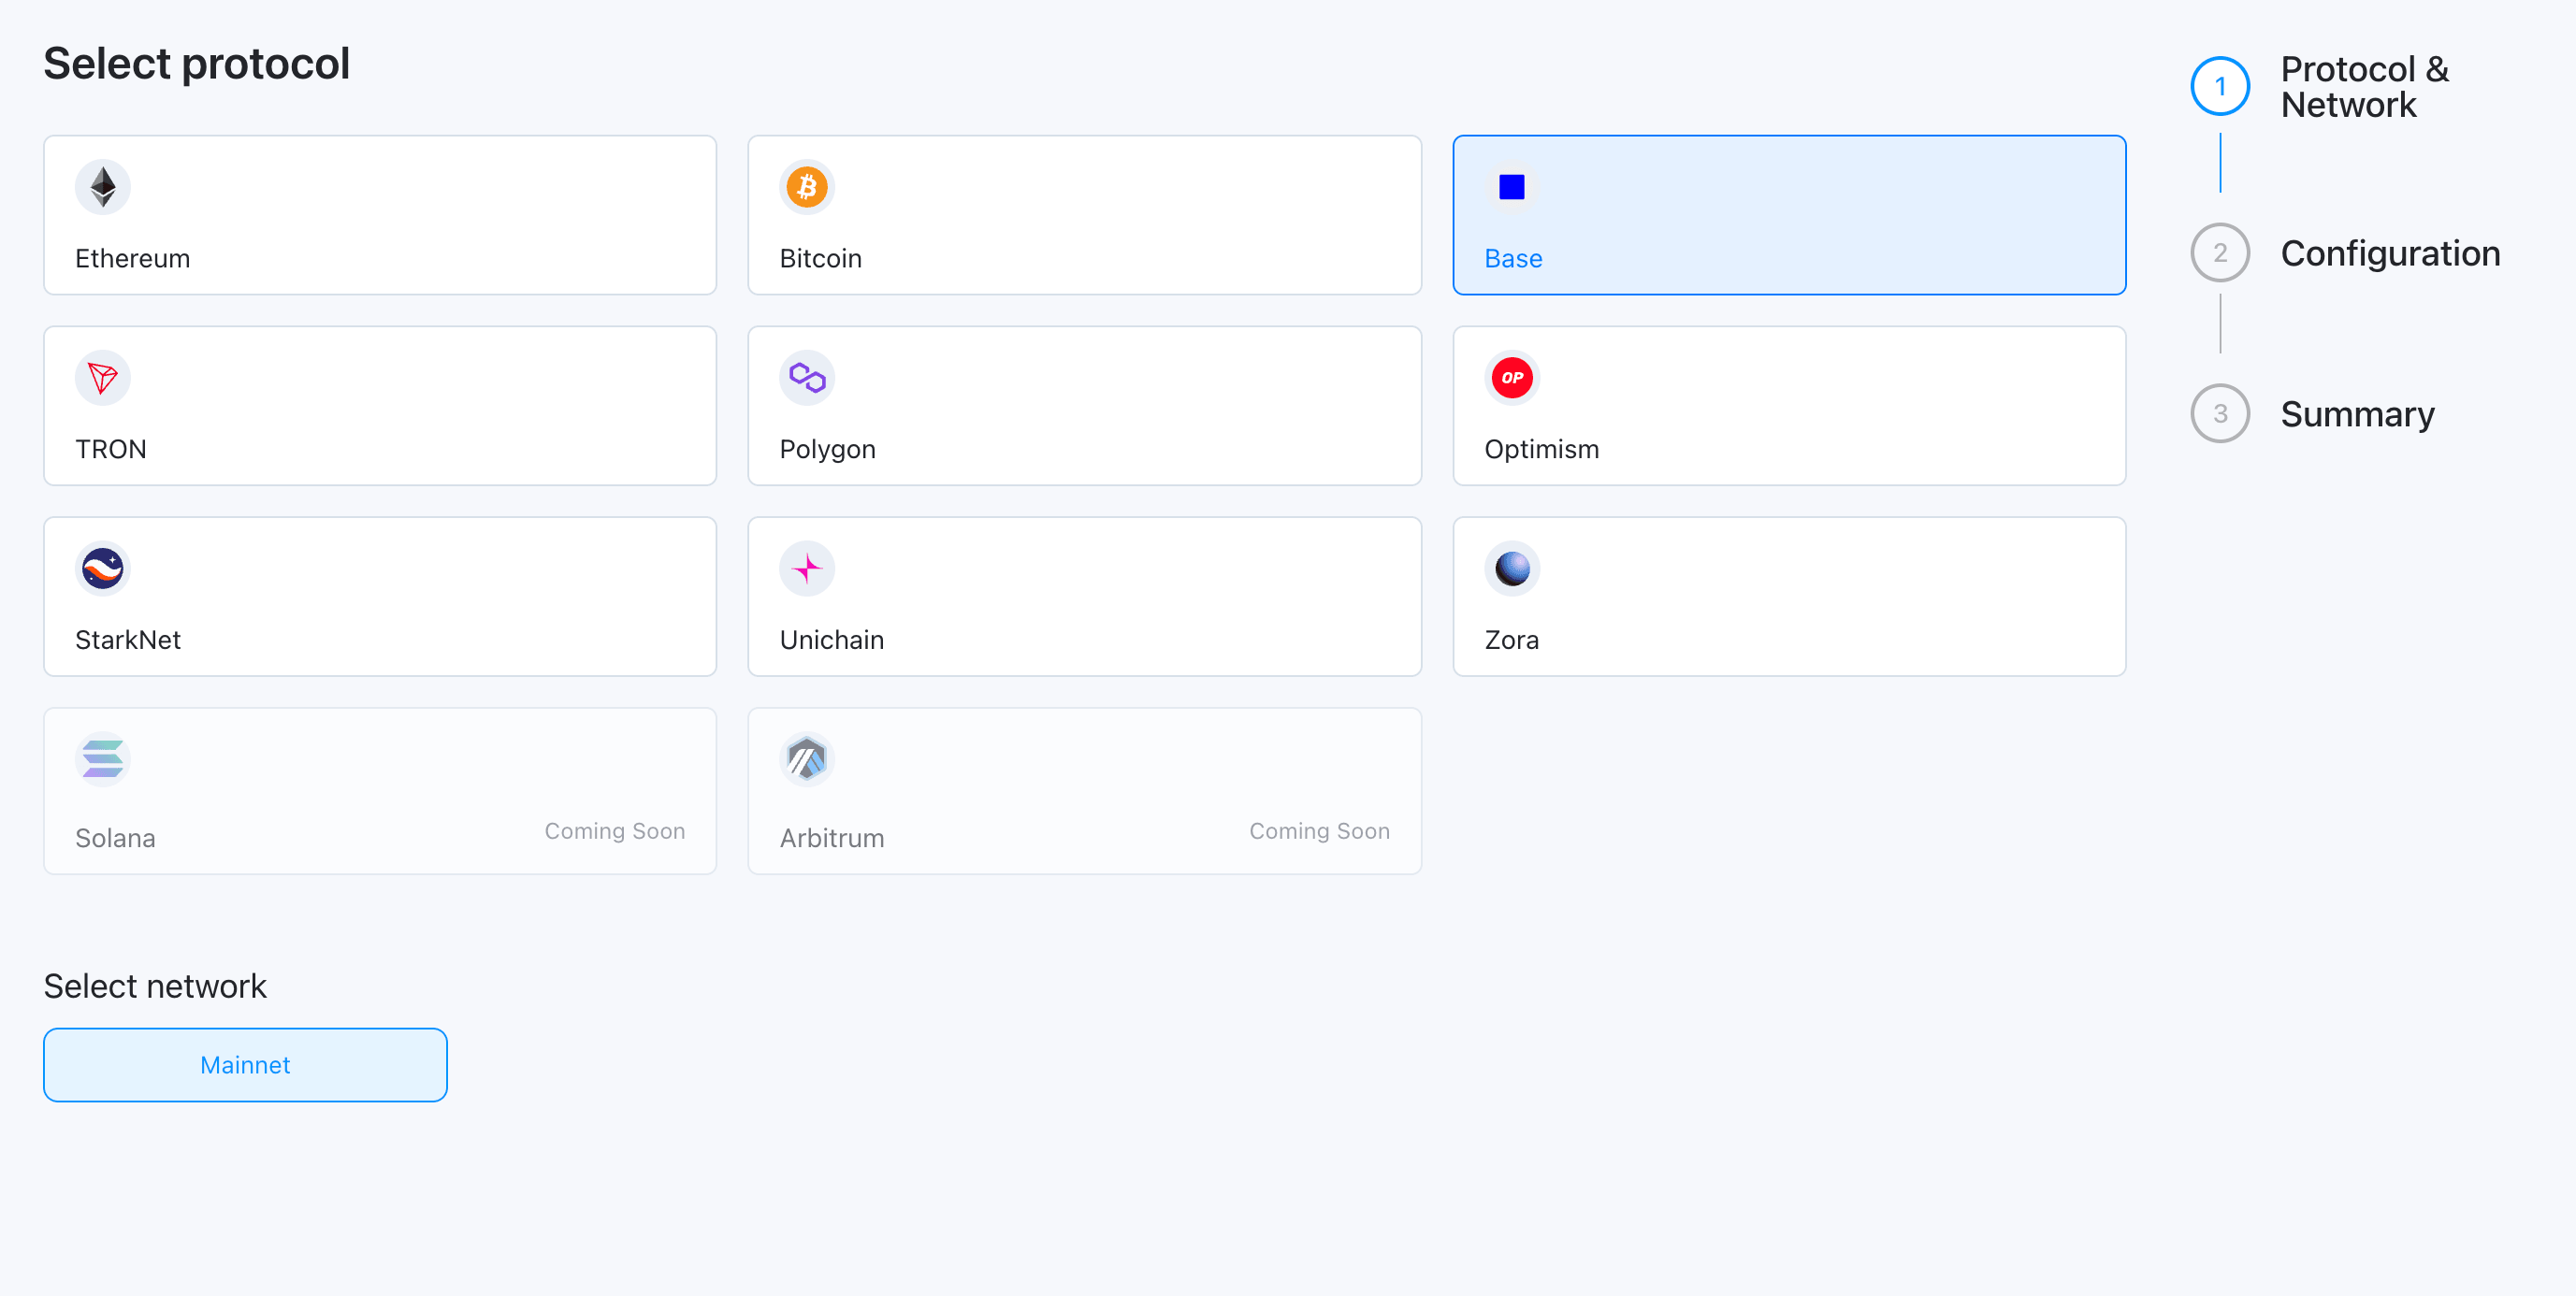Click step 3 circle in progress stepper
The height and width of the screenshot is (1296, 2576).
(x=2219, y=413)
